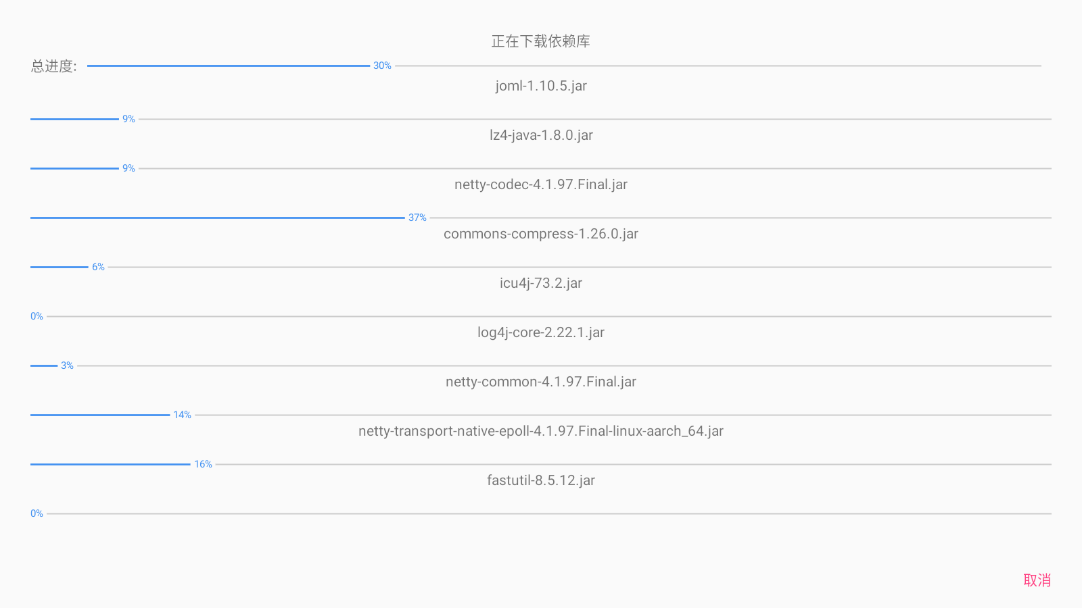Select the lz4-java-1.8.0.jar file label
This screenshot has height=608, width=1082.
pos(541,135)
